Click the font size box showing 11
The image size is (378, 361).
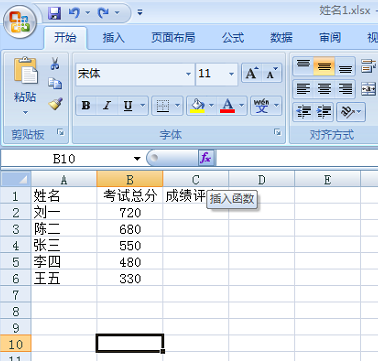[x=211, y=74]
